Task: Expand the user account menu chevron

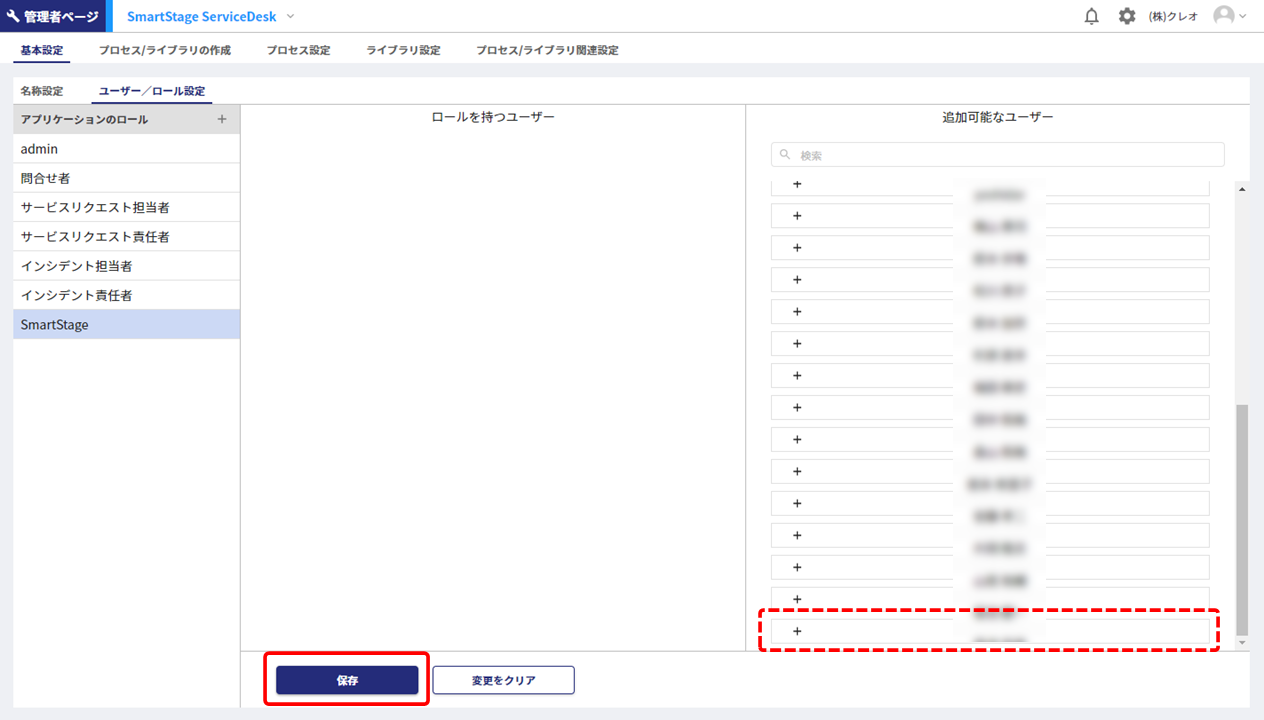Action: point(1243,17)
